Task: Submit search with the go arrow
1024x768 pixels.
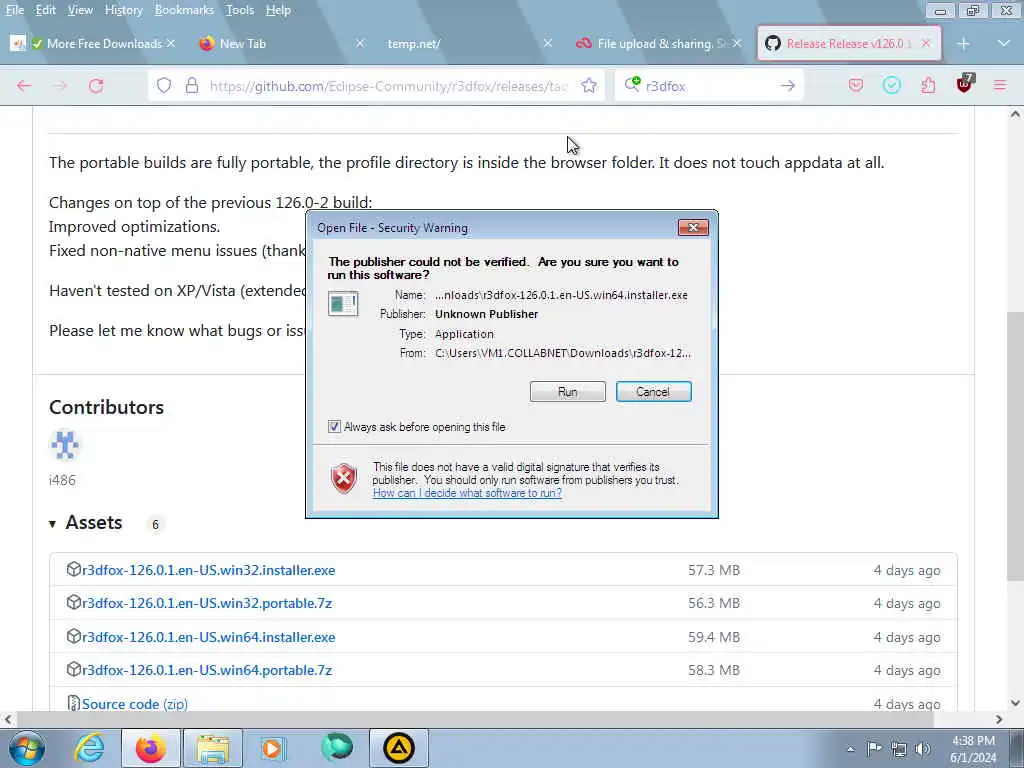Action: [788, 86]
